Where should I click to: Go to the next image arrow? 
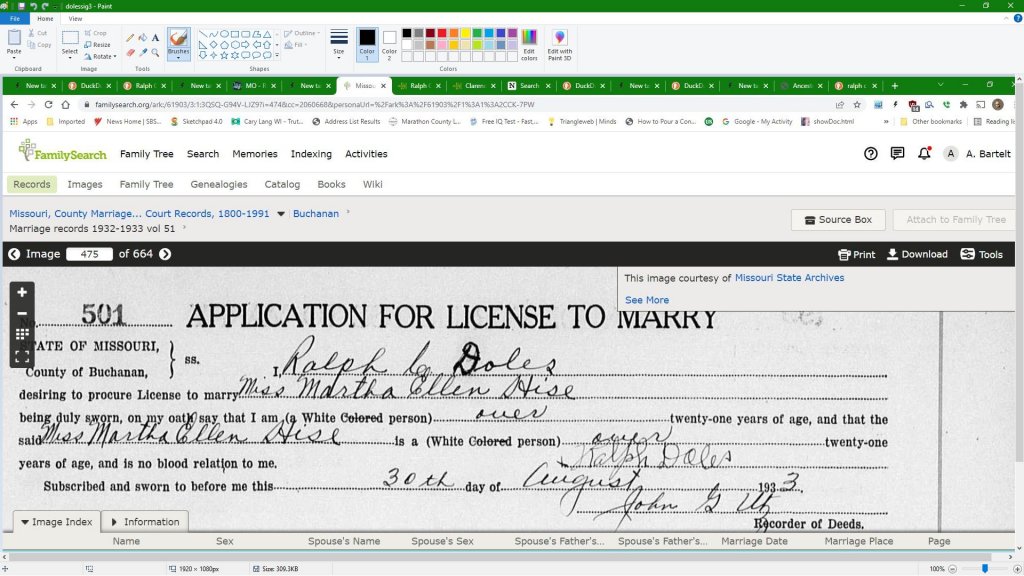pos(165,254)
